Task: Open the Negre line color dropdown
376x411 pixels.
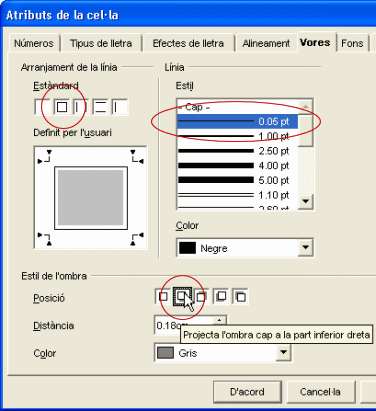Action: click(305, 248)
